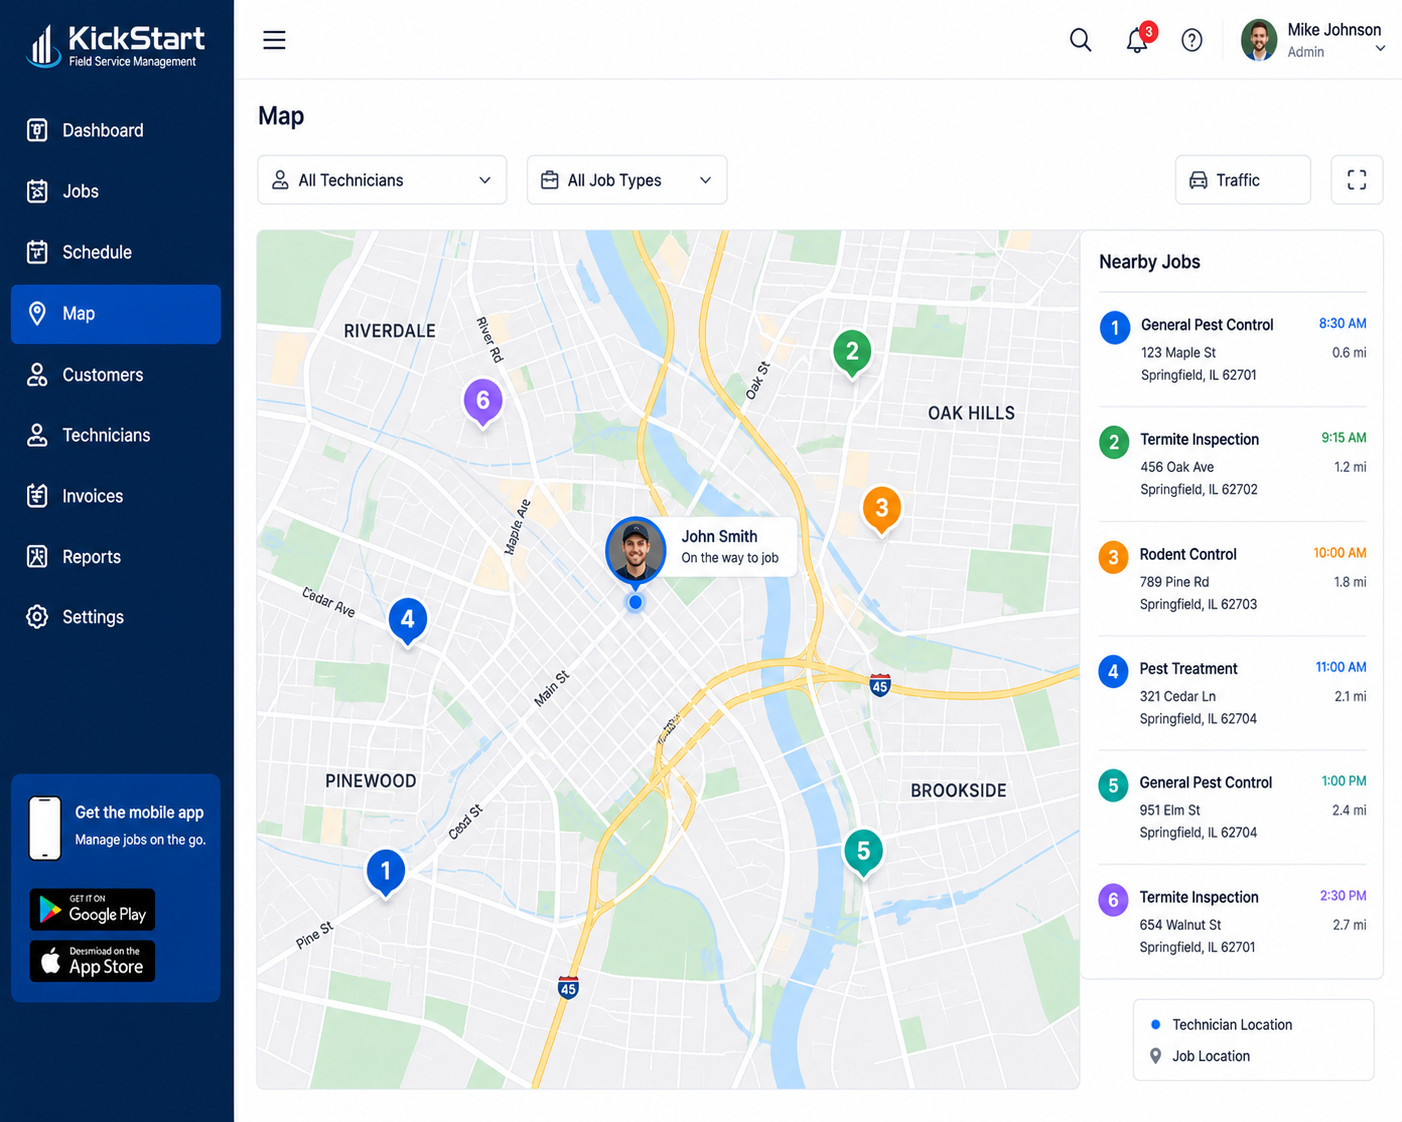The height and width of the screenshot is (1122, 1402).
Task: Click the Settings gear icon
Action: 37,617
